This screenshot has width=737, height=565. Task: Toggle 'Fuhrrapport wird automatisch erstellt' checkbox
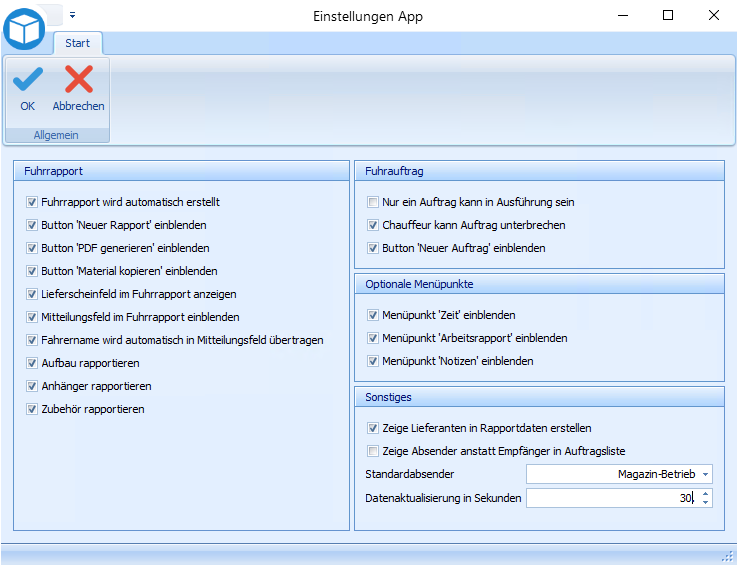[x=31, y=202]
